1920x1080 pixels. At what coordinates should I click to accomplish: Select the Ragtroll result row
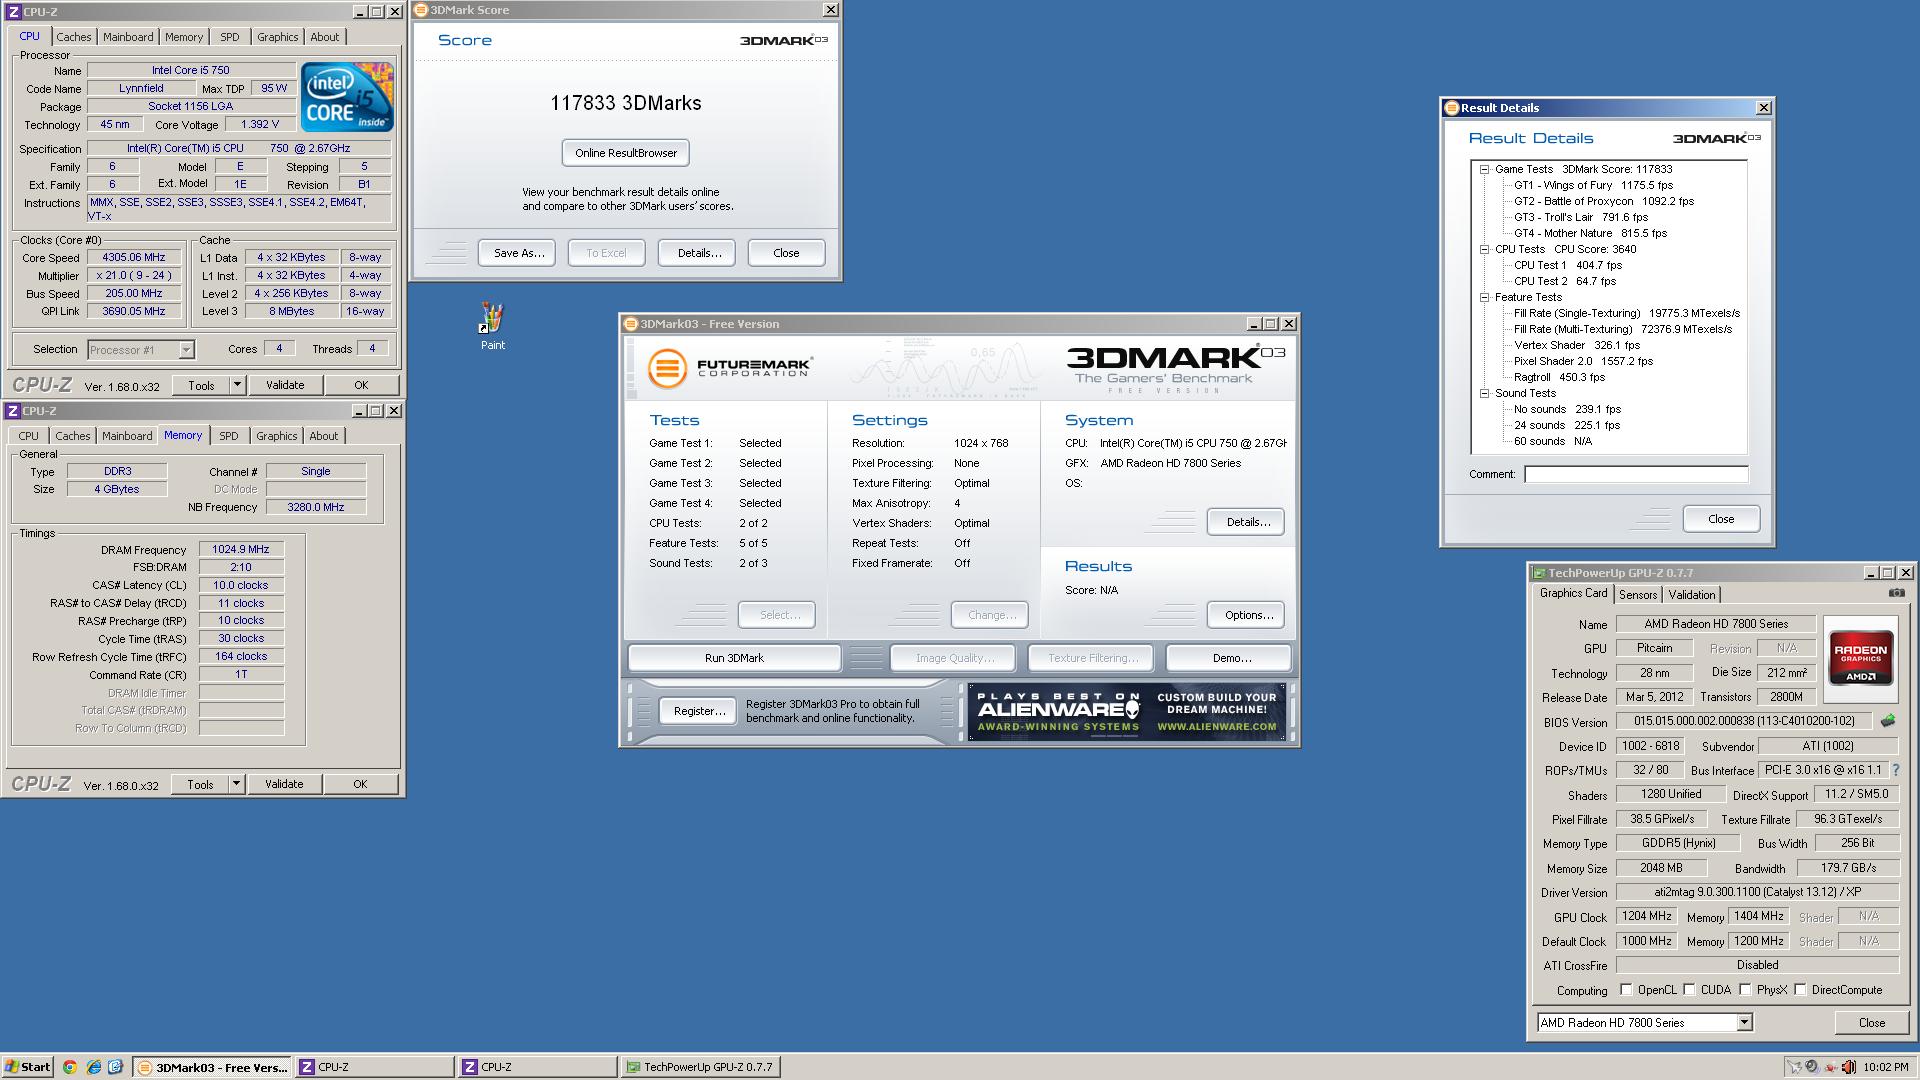[x=1559, y=377]
